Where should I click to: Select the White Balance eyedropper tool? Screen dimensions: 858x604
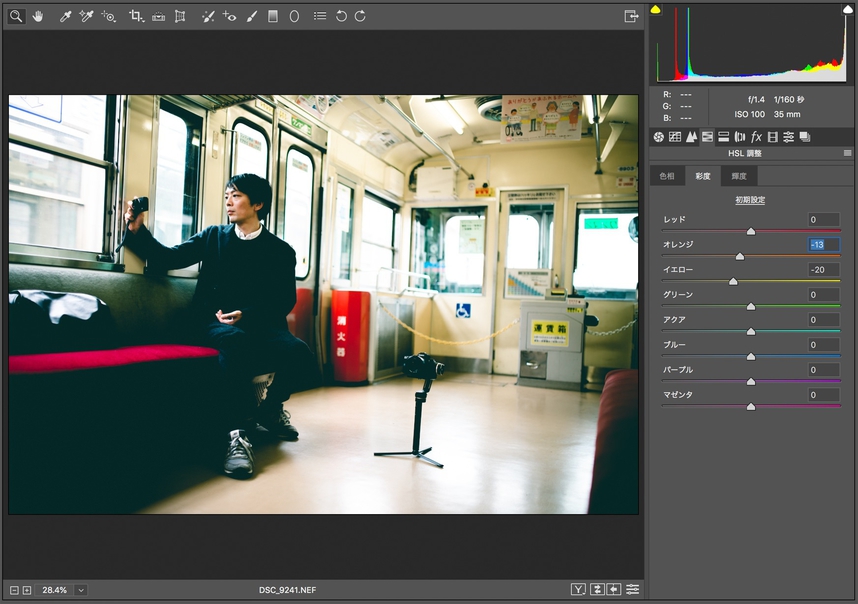coord(65,16)
